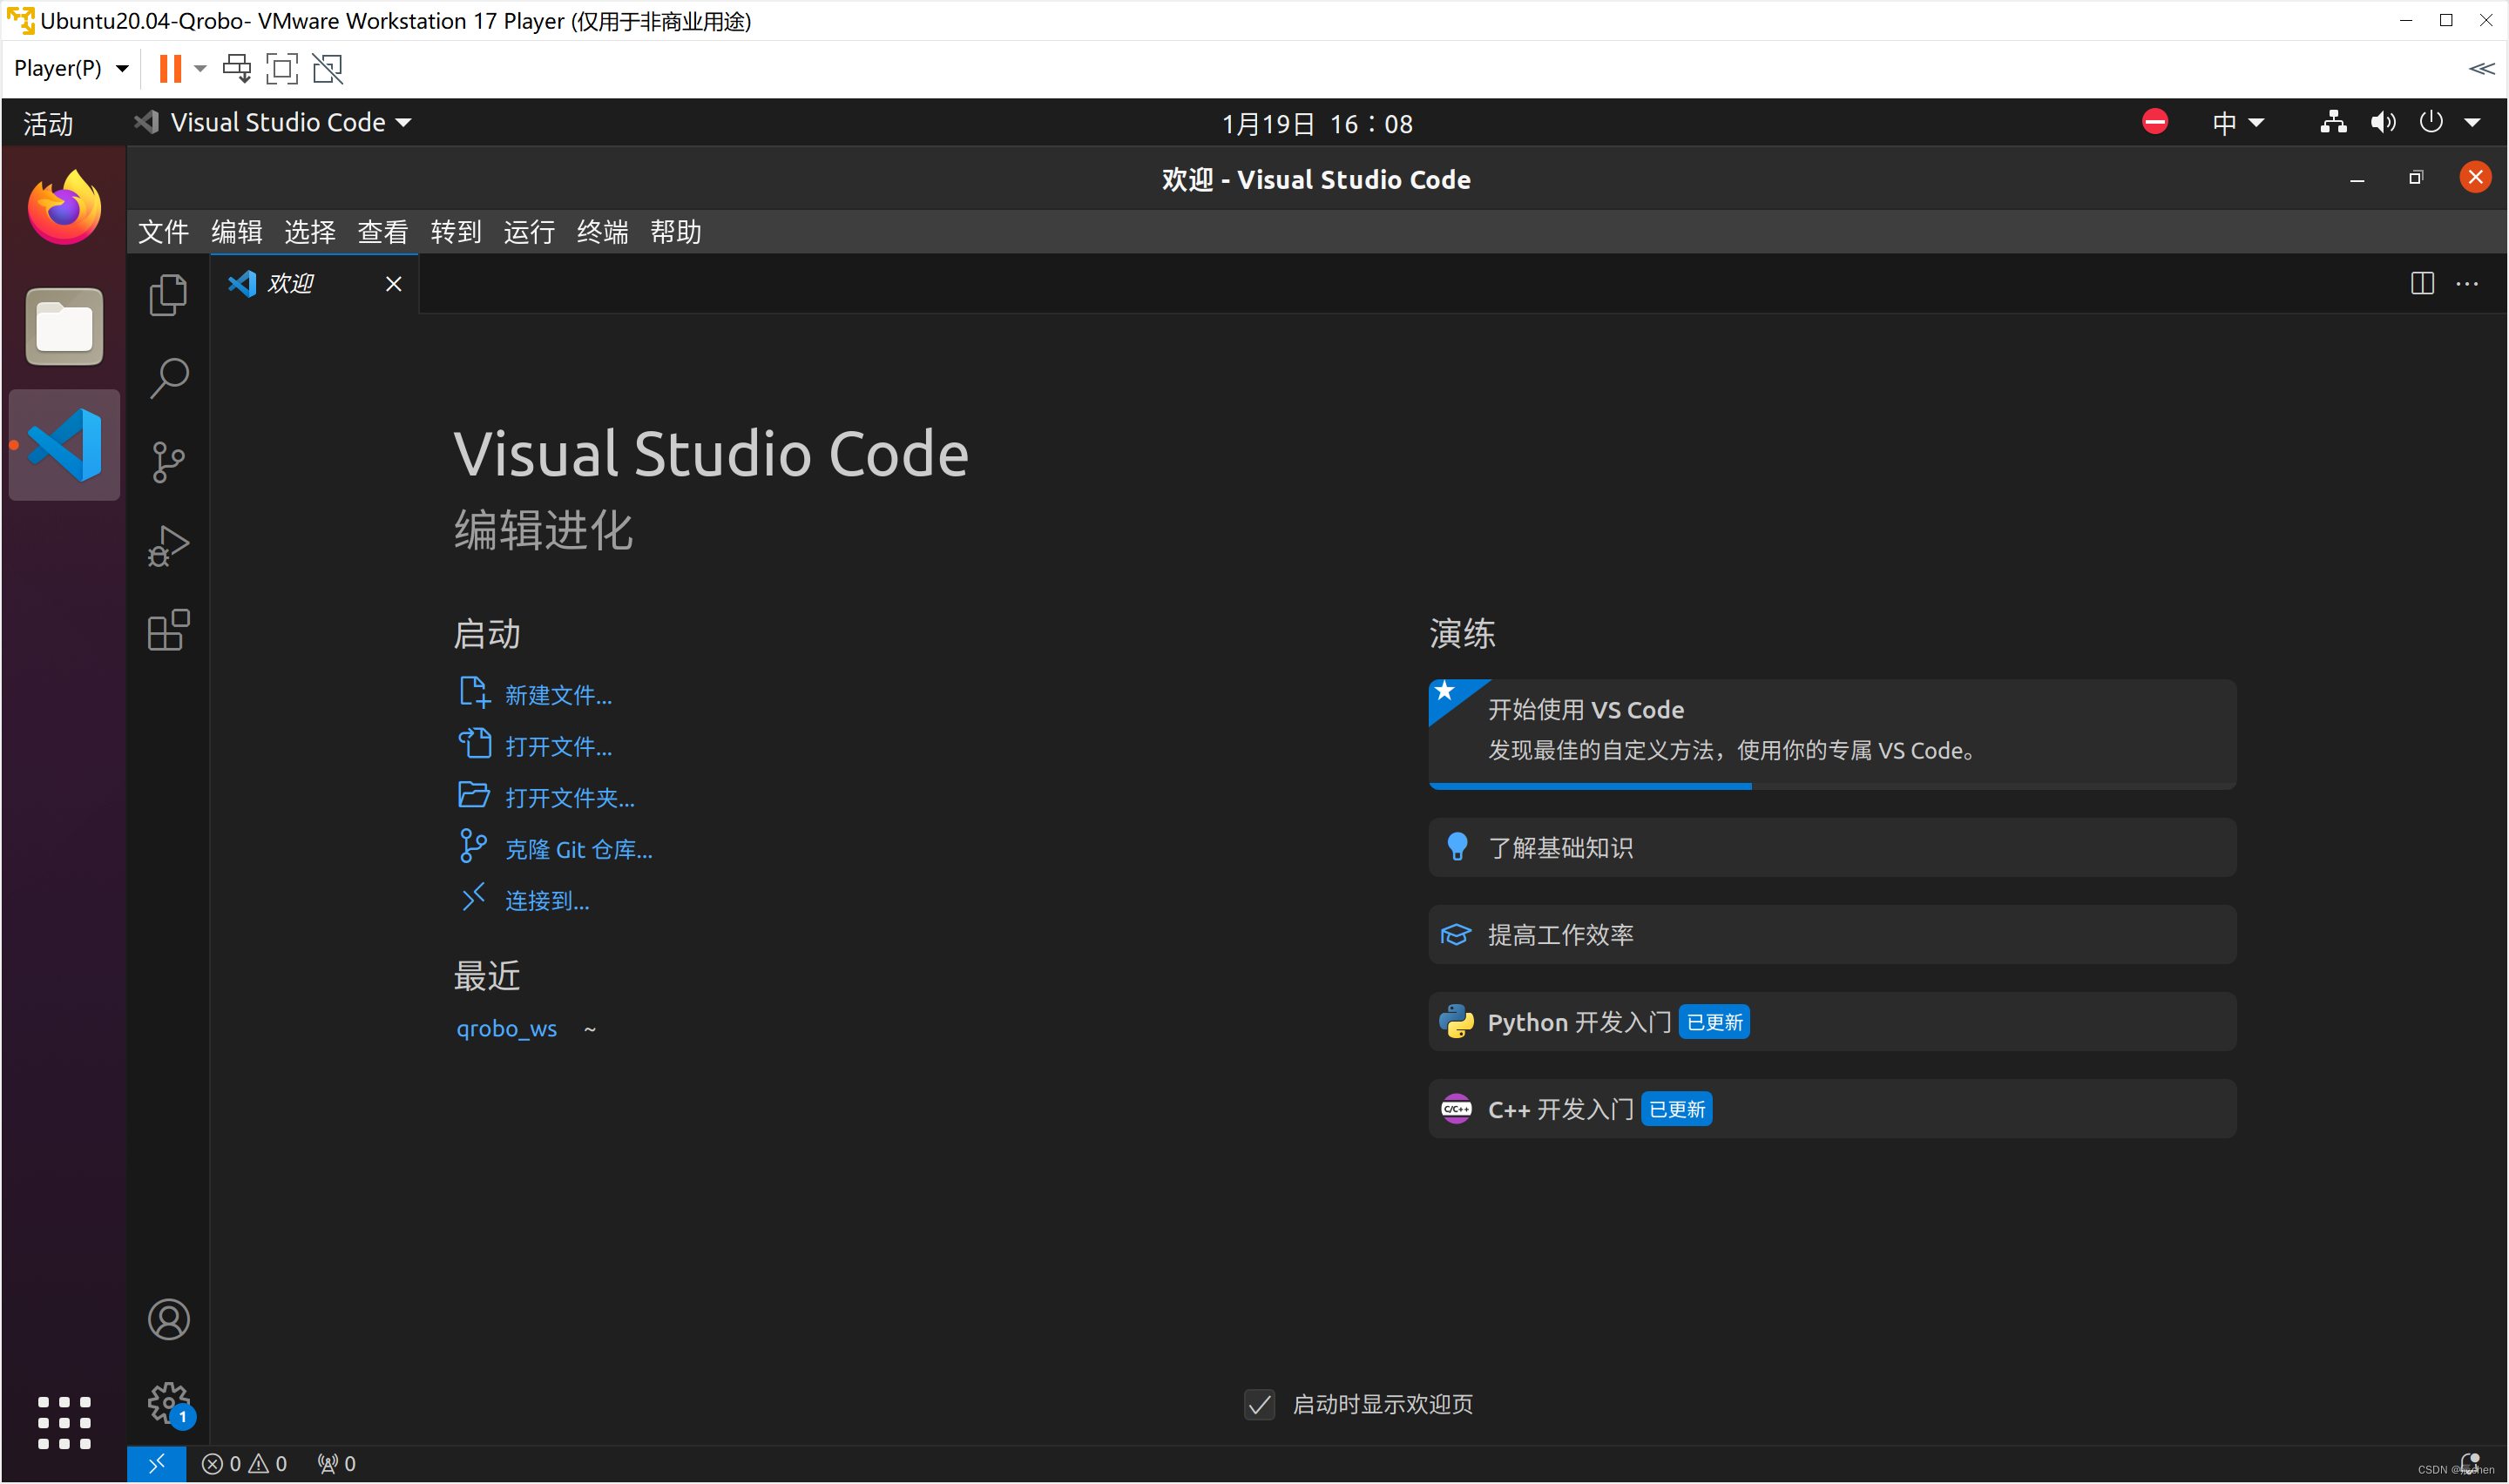Open the editor more actions menu
2509x1484 pixels.
(x=2467, y=284)
